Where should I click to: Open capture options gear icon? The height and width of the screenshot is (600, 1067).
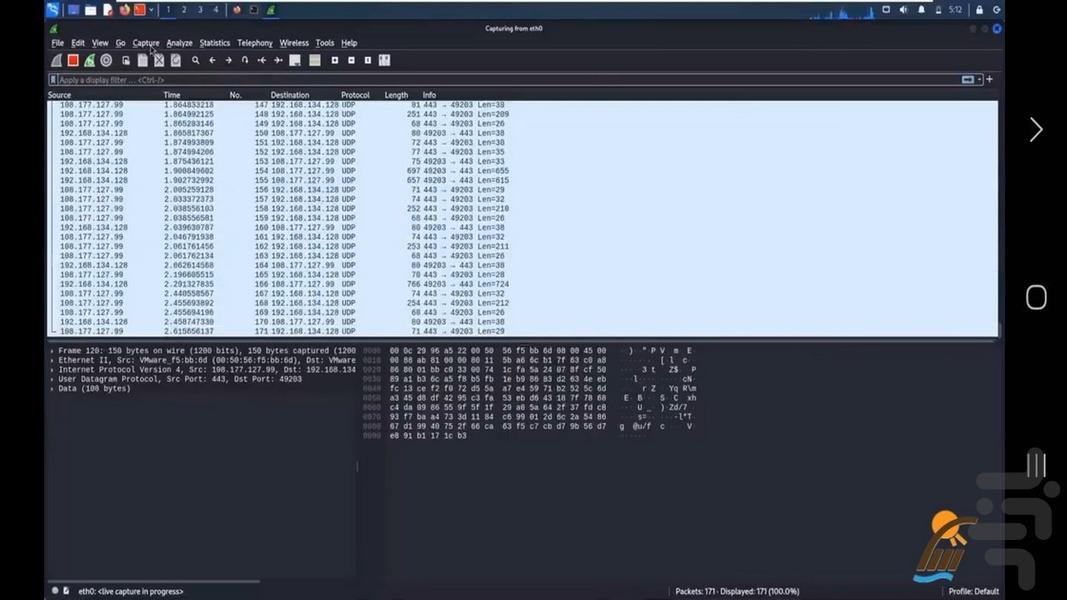pos(106,61)
